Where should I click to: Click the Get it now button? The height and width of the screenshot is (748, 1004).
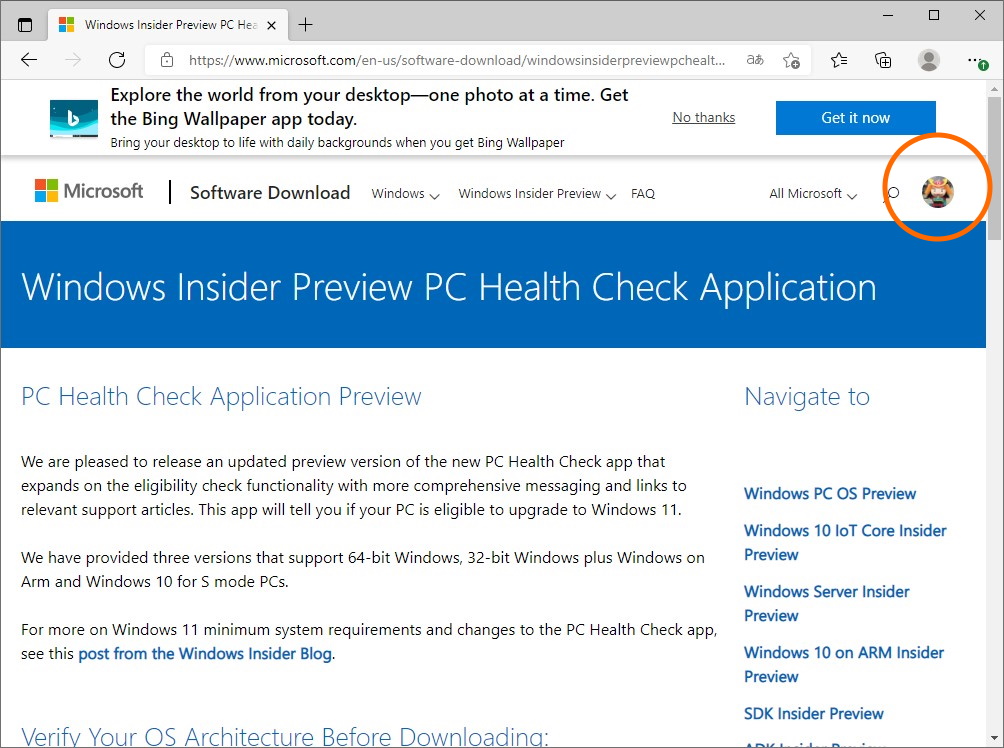point(855,117)
